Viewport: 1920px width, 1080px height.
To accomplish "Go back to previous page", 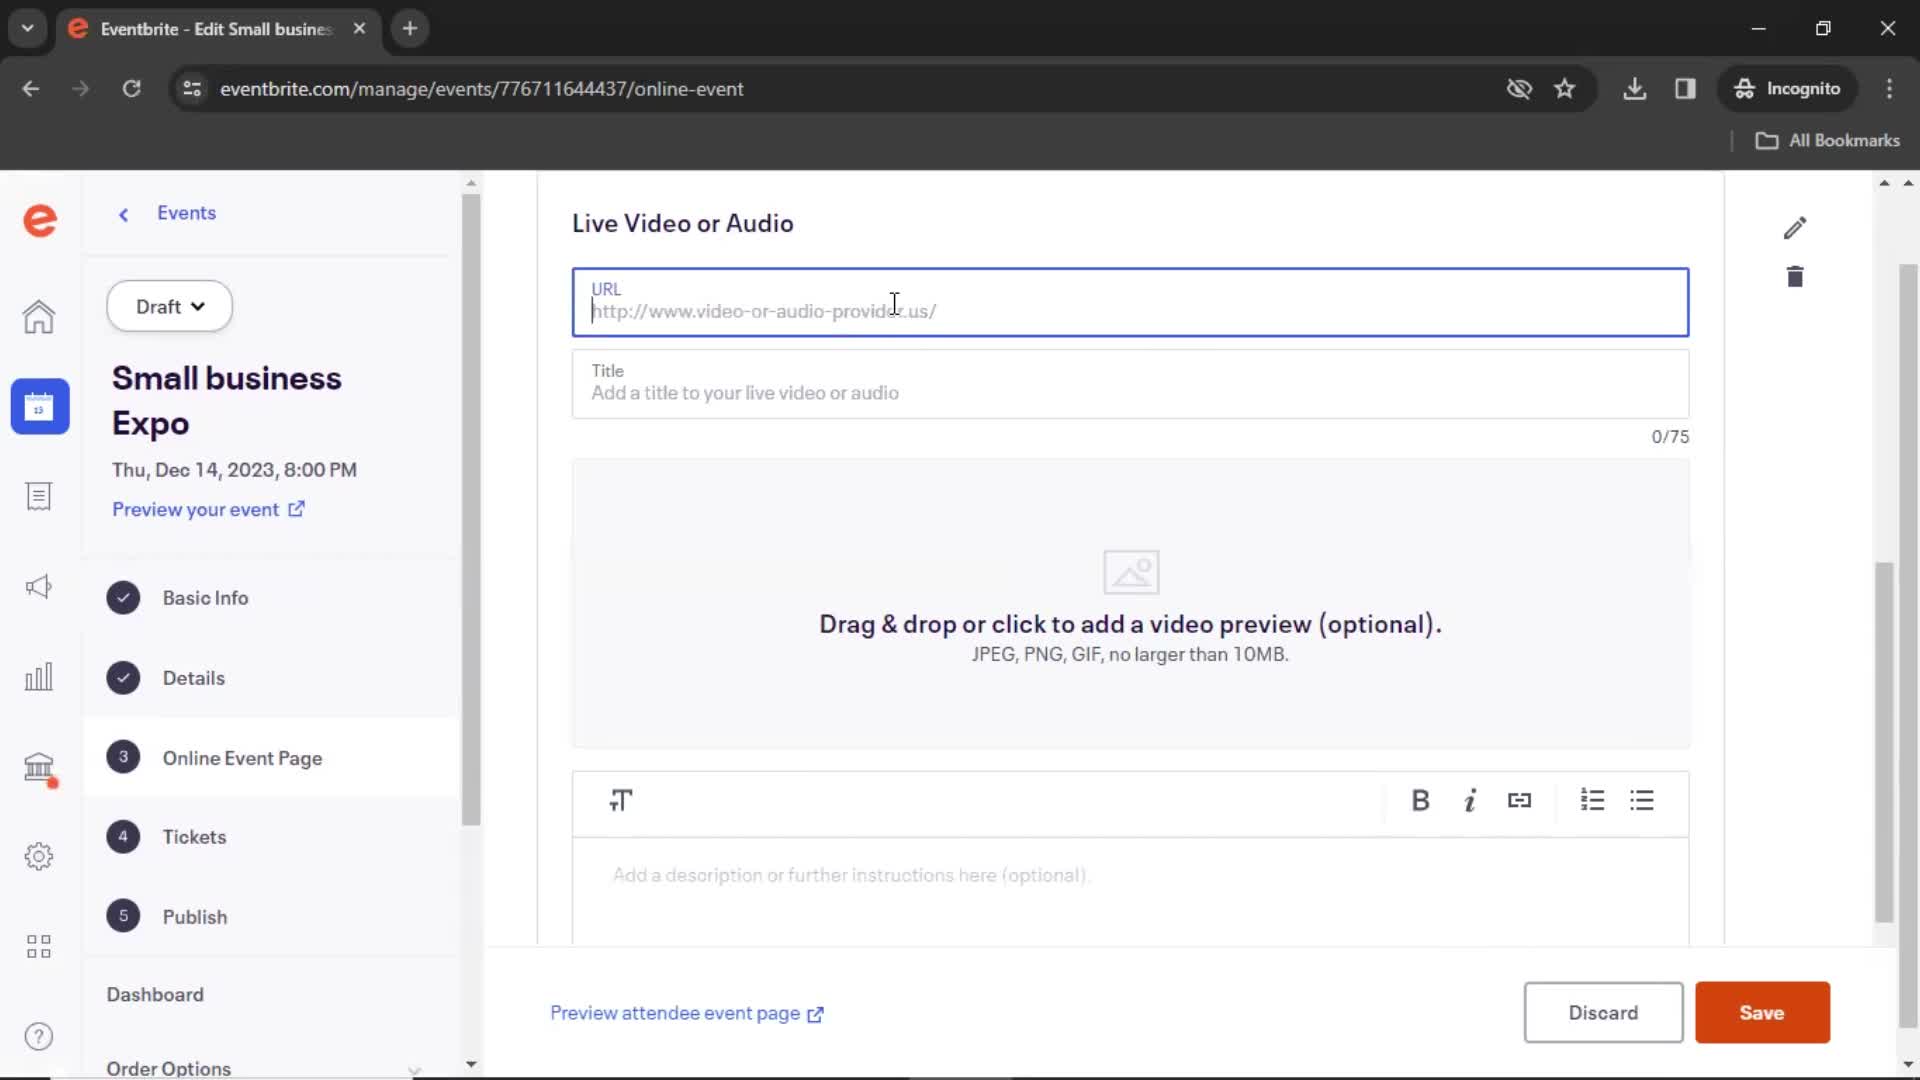I will point(31,89).
